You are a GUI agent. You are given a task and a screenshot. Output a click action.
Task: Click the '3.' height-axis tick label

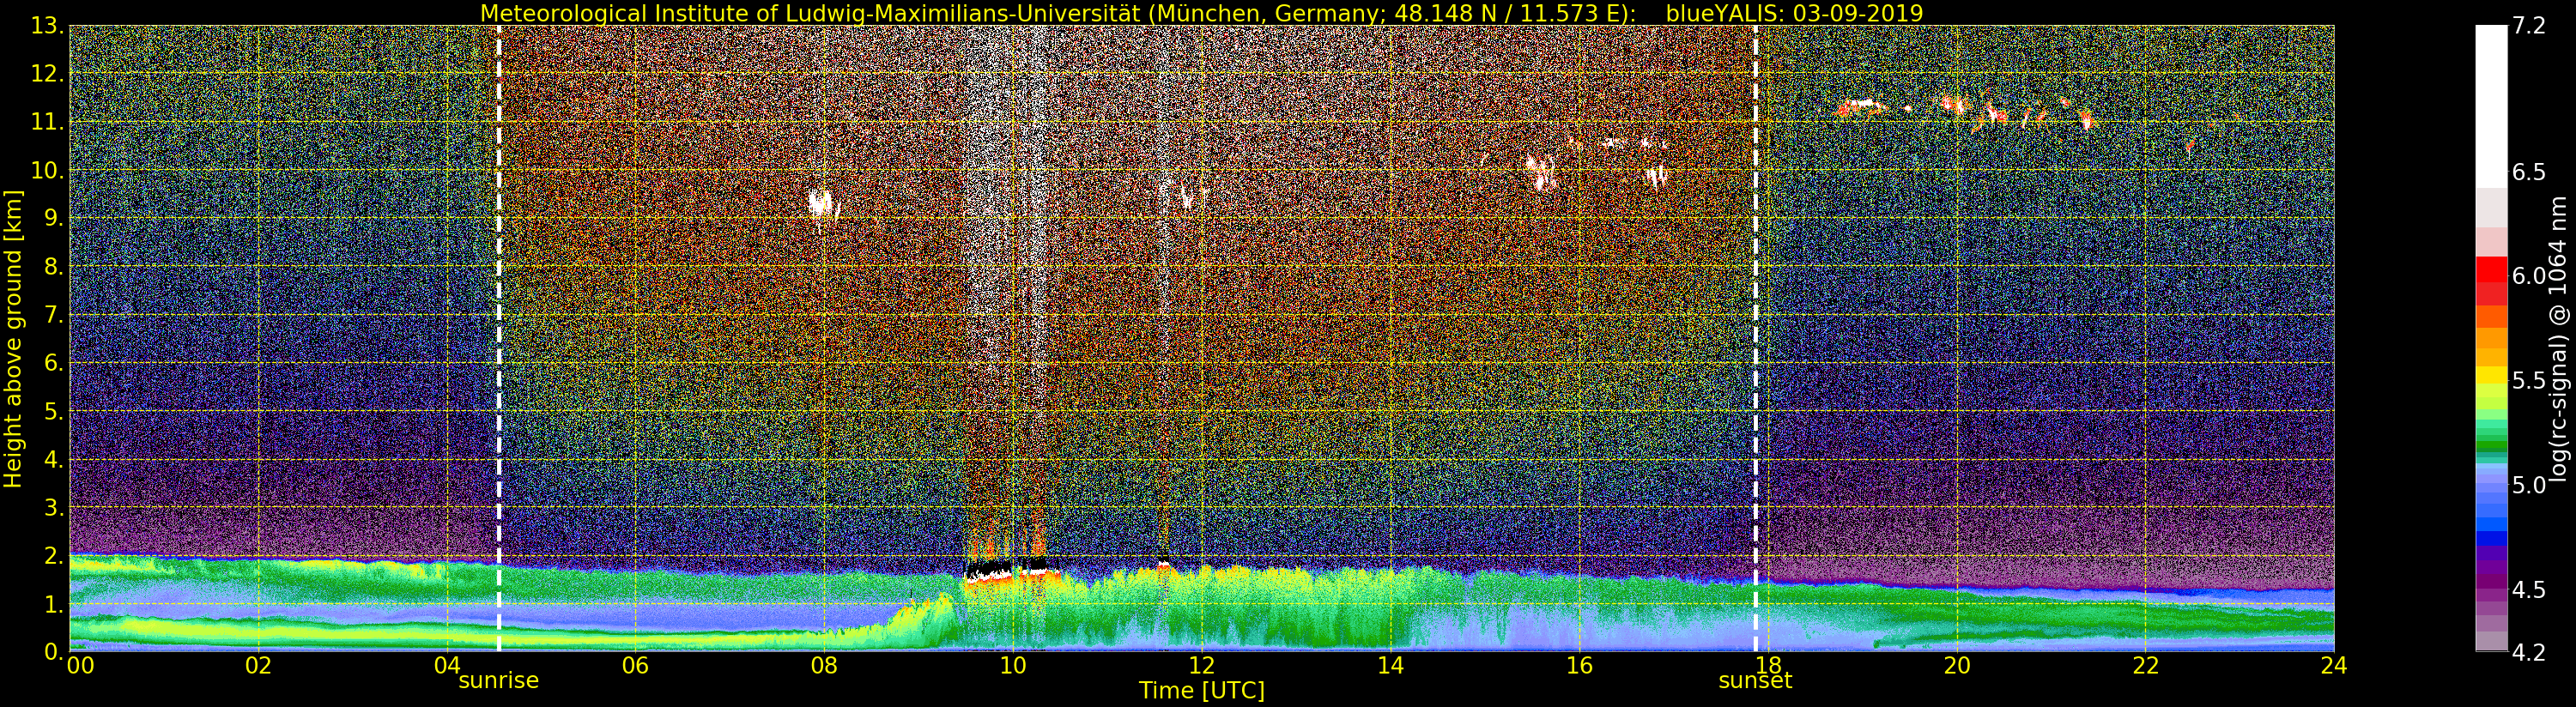[54, 507]
